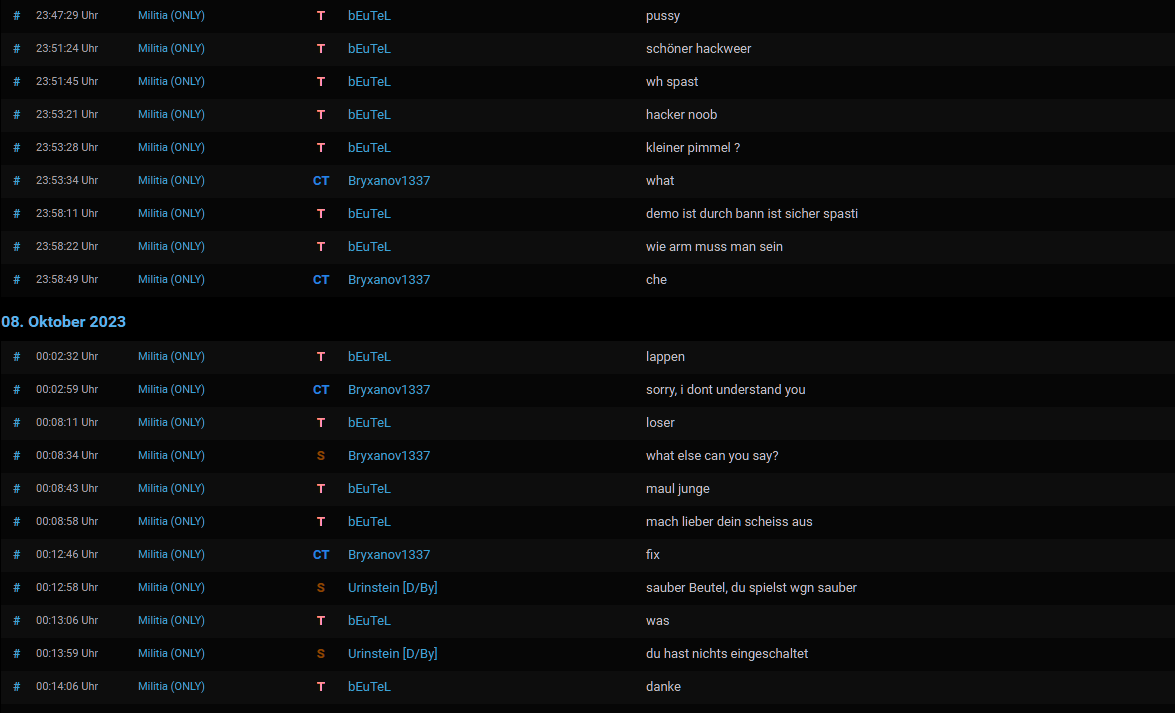Select the T team badge on the 23:53:28 row

[321, 148]
